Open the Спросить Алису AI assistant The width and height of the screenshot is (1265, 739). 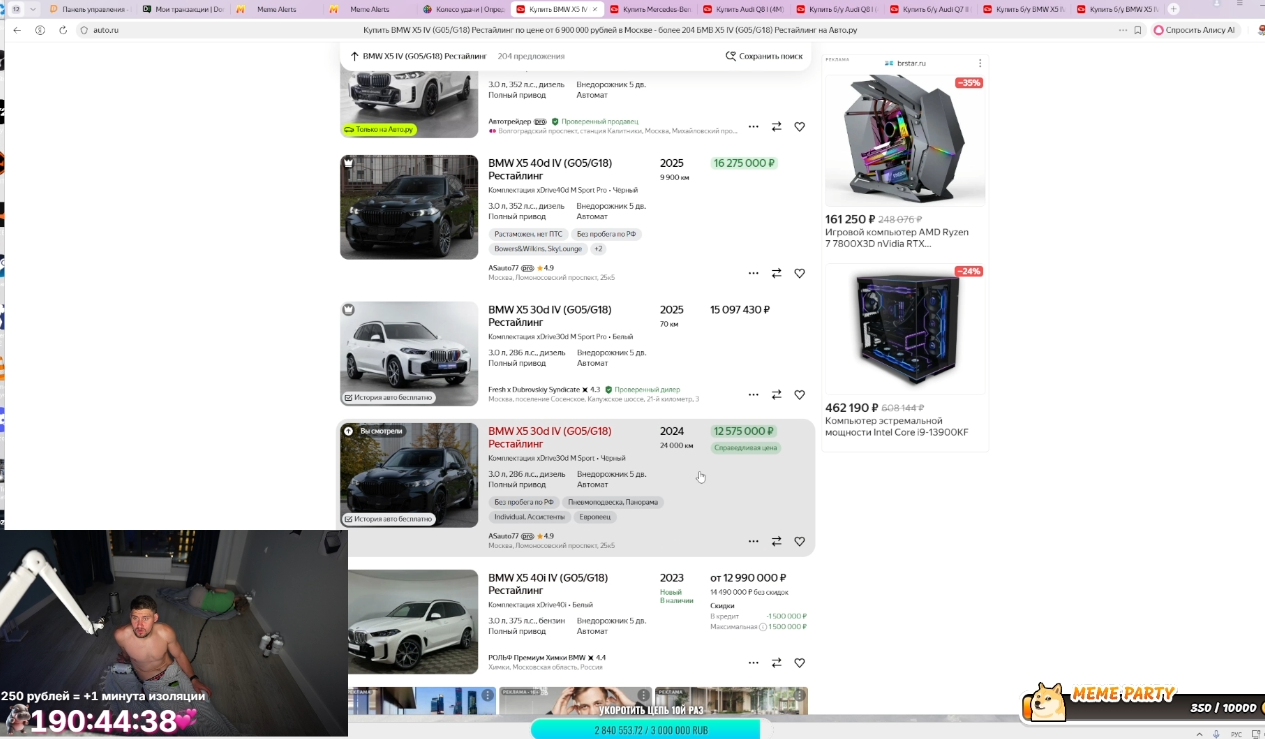pyautogui.click(x=1195, y=30)
